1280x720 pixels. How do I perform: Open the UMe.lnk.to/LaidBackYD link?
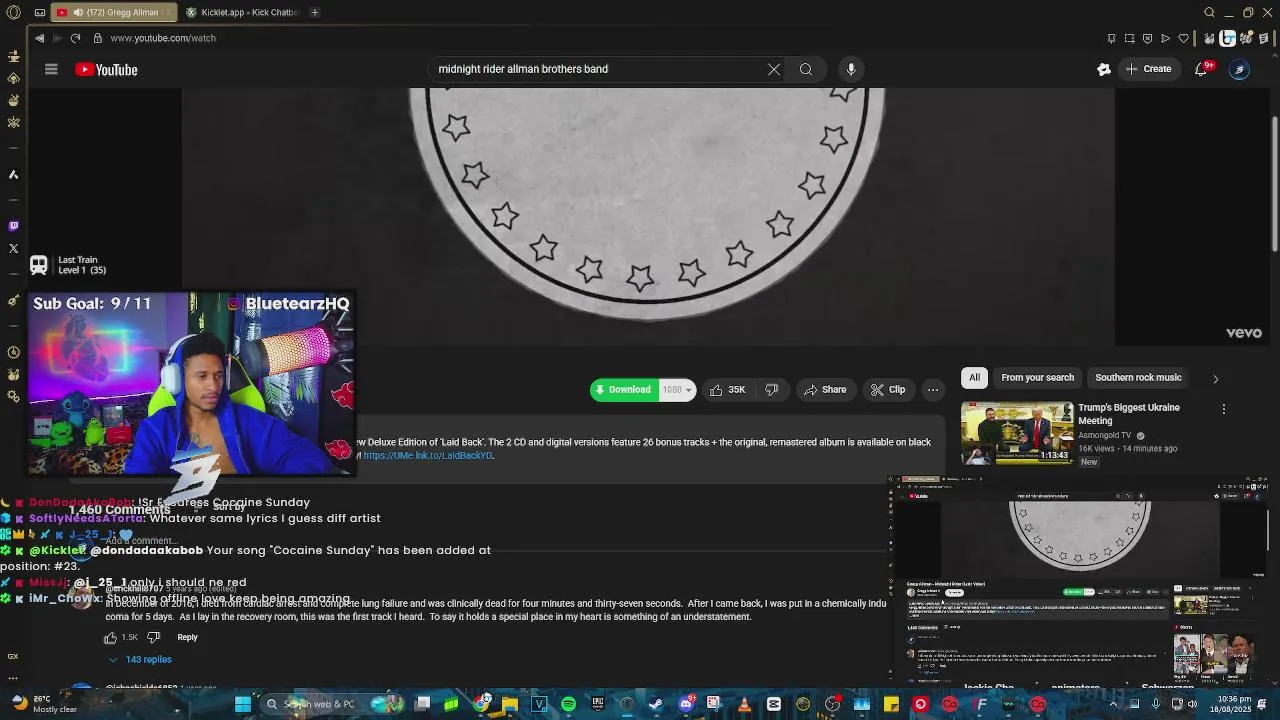(x=428, y=455)
